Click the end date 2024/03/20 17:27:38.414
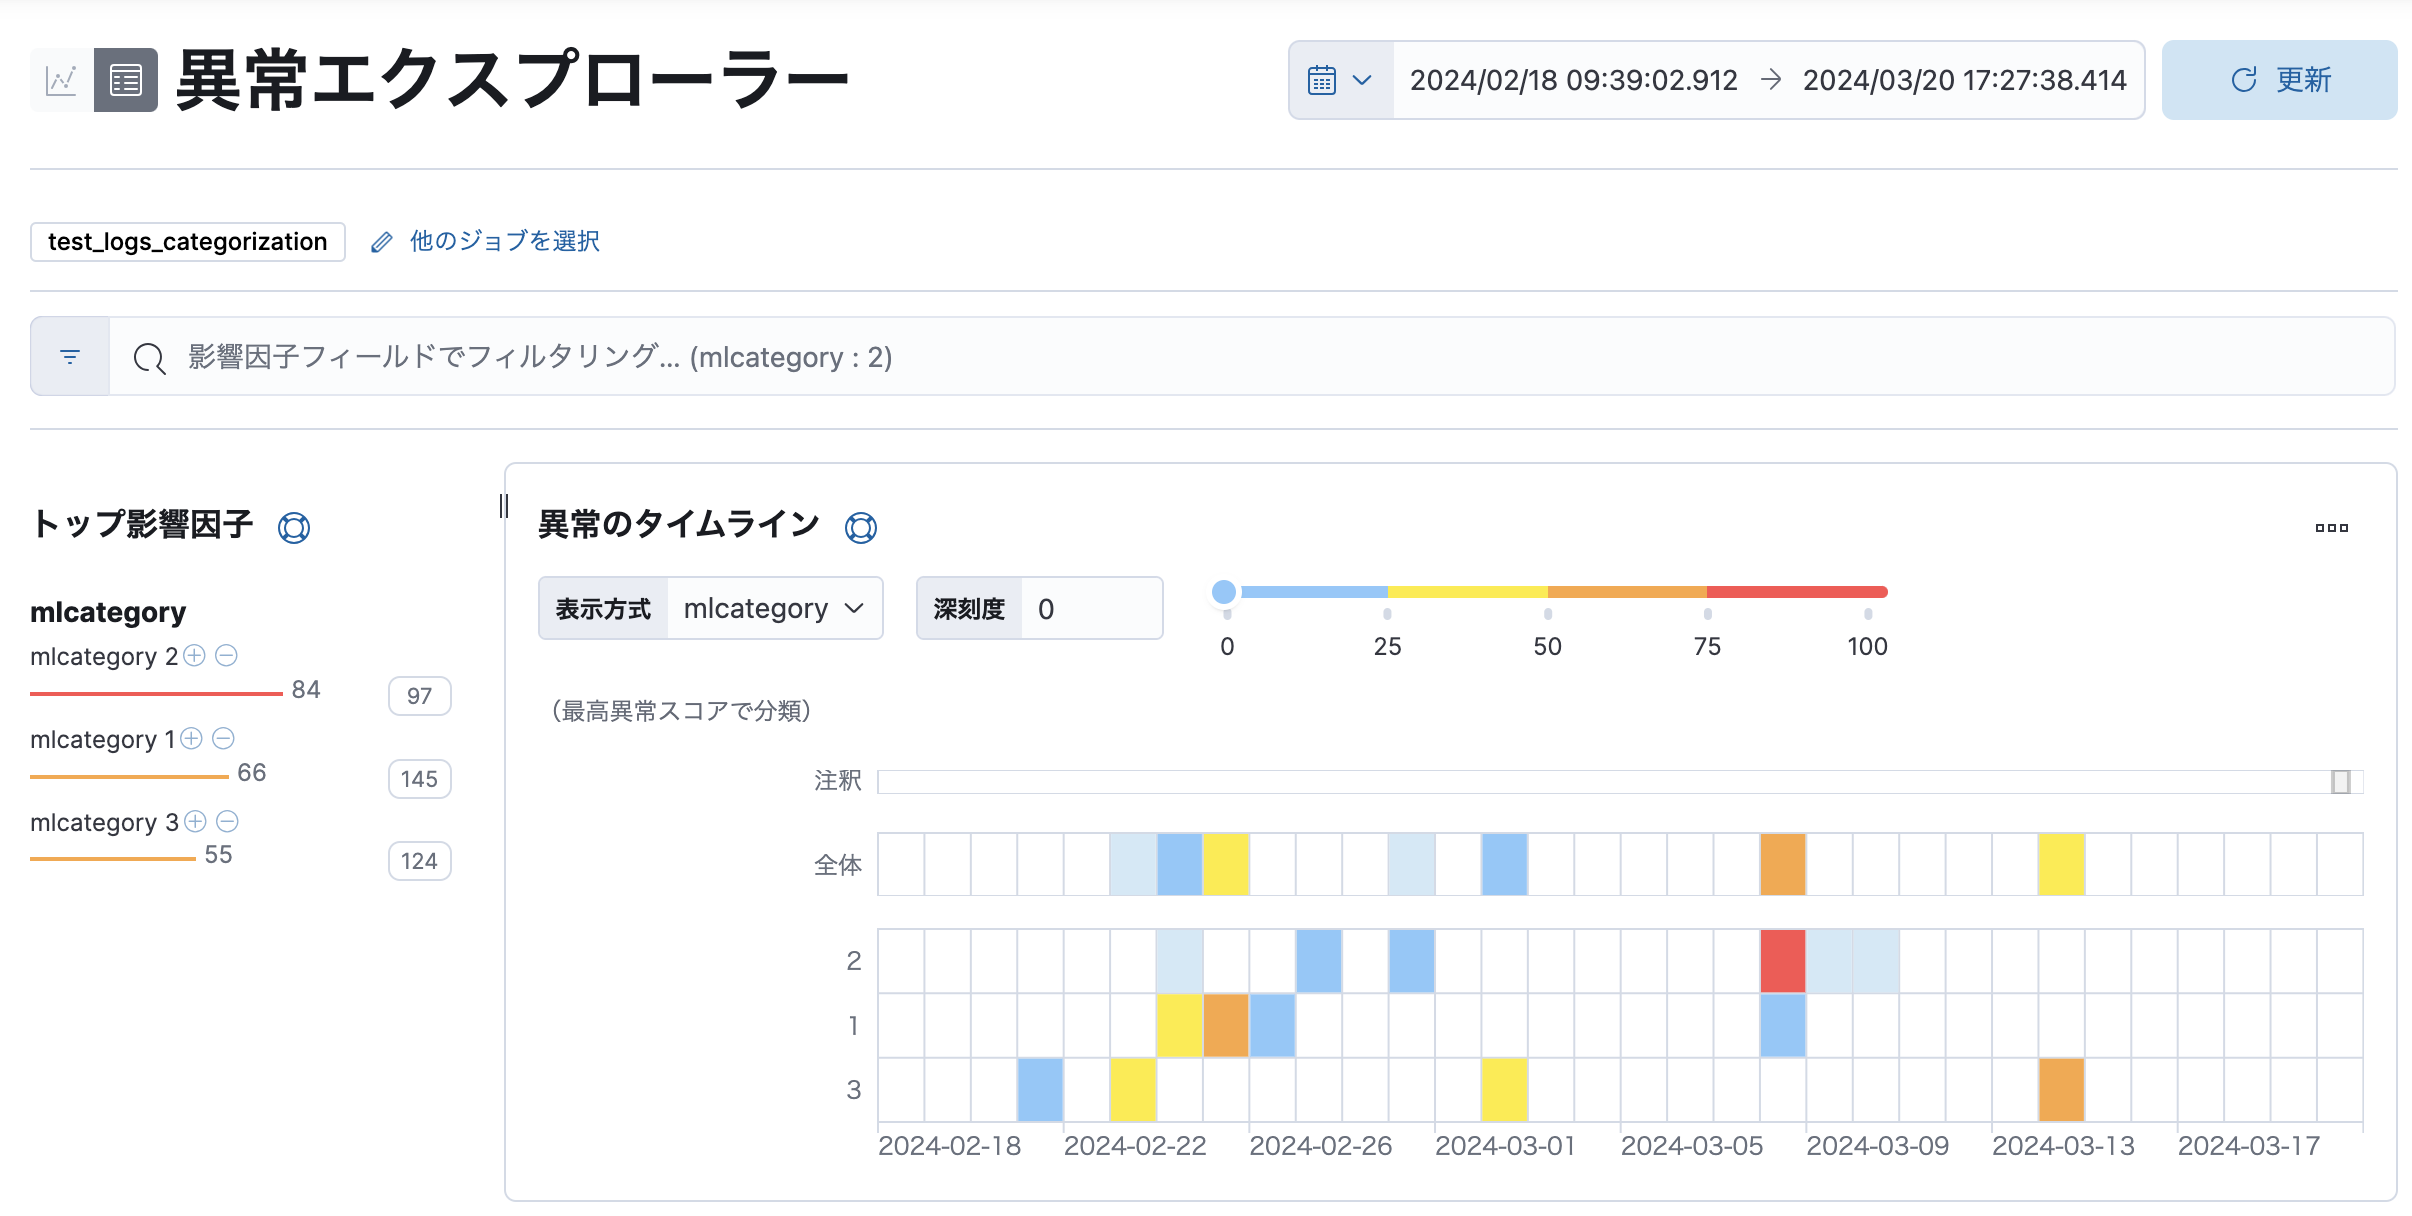The image size is (2412, 1216). [x=1964, y=80]
